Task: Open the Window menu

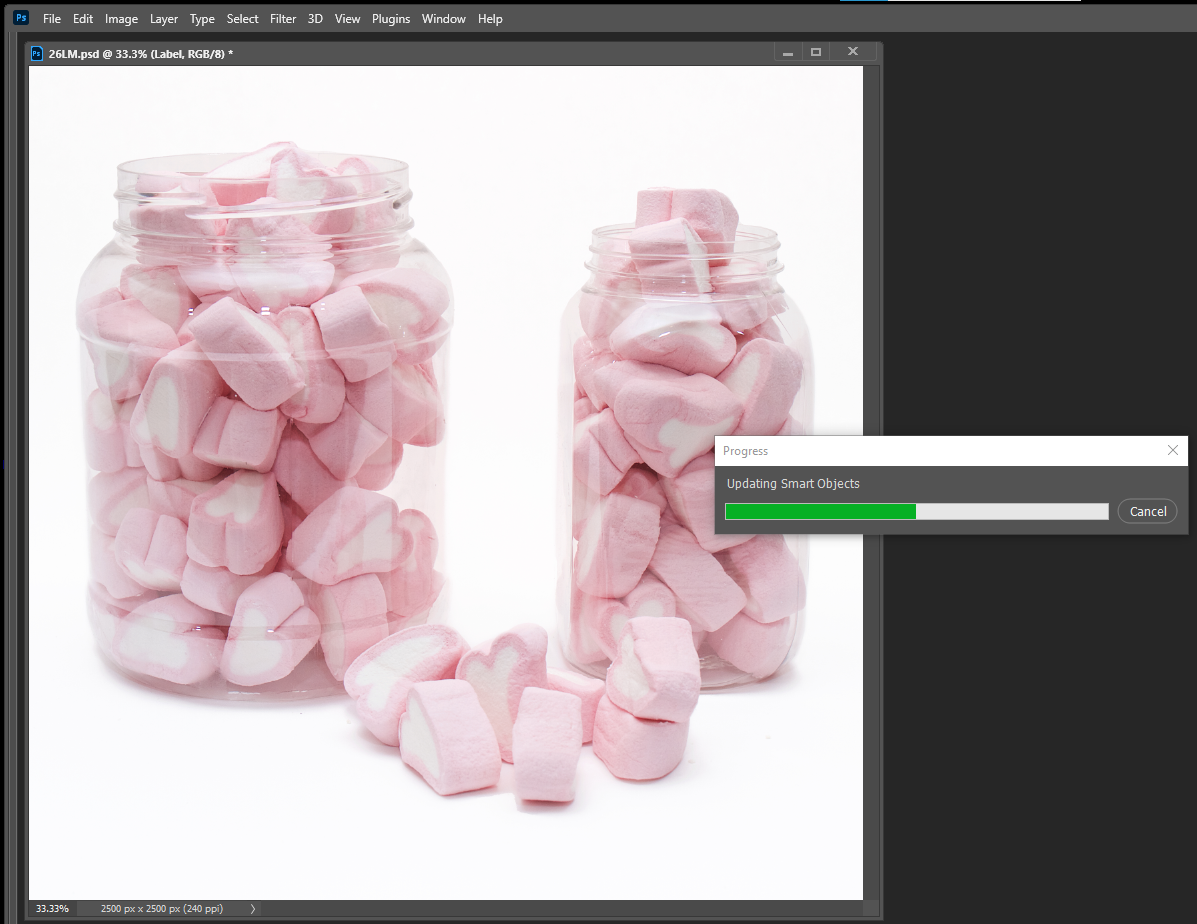Action: click(x=443, y=18)
